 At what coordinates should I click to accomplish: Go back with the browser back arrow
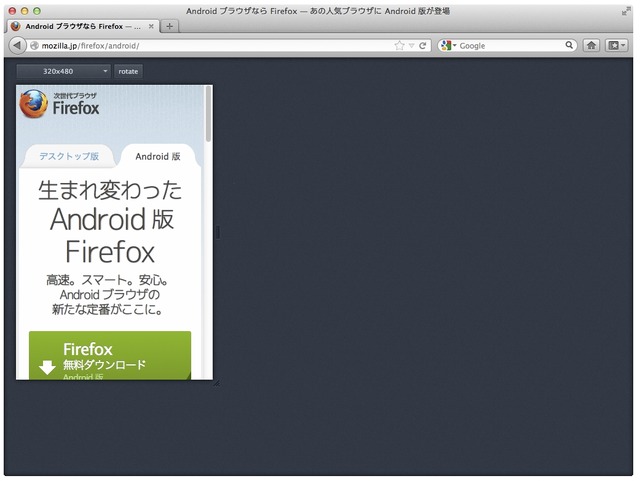(17, 45)
